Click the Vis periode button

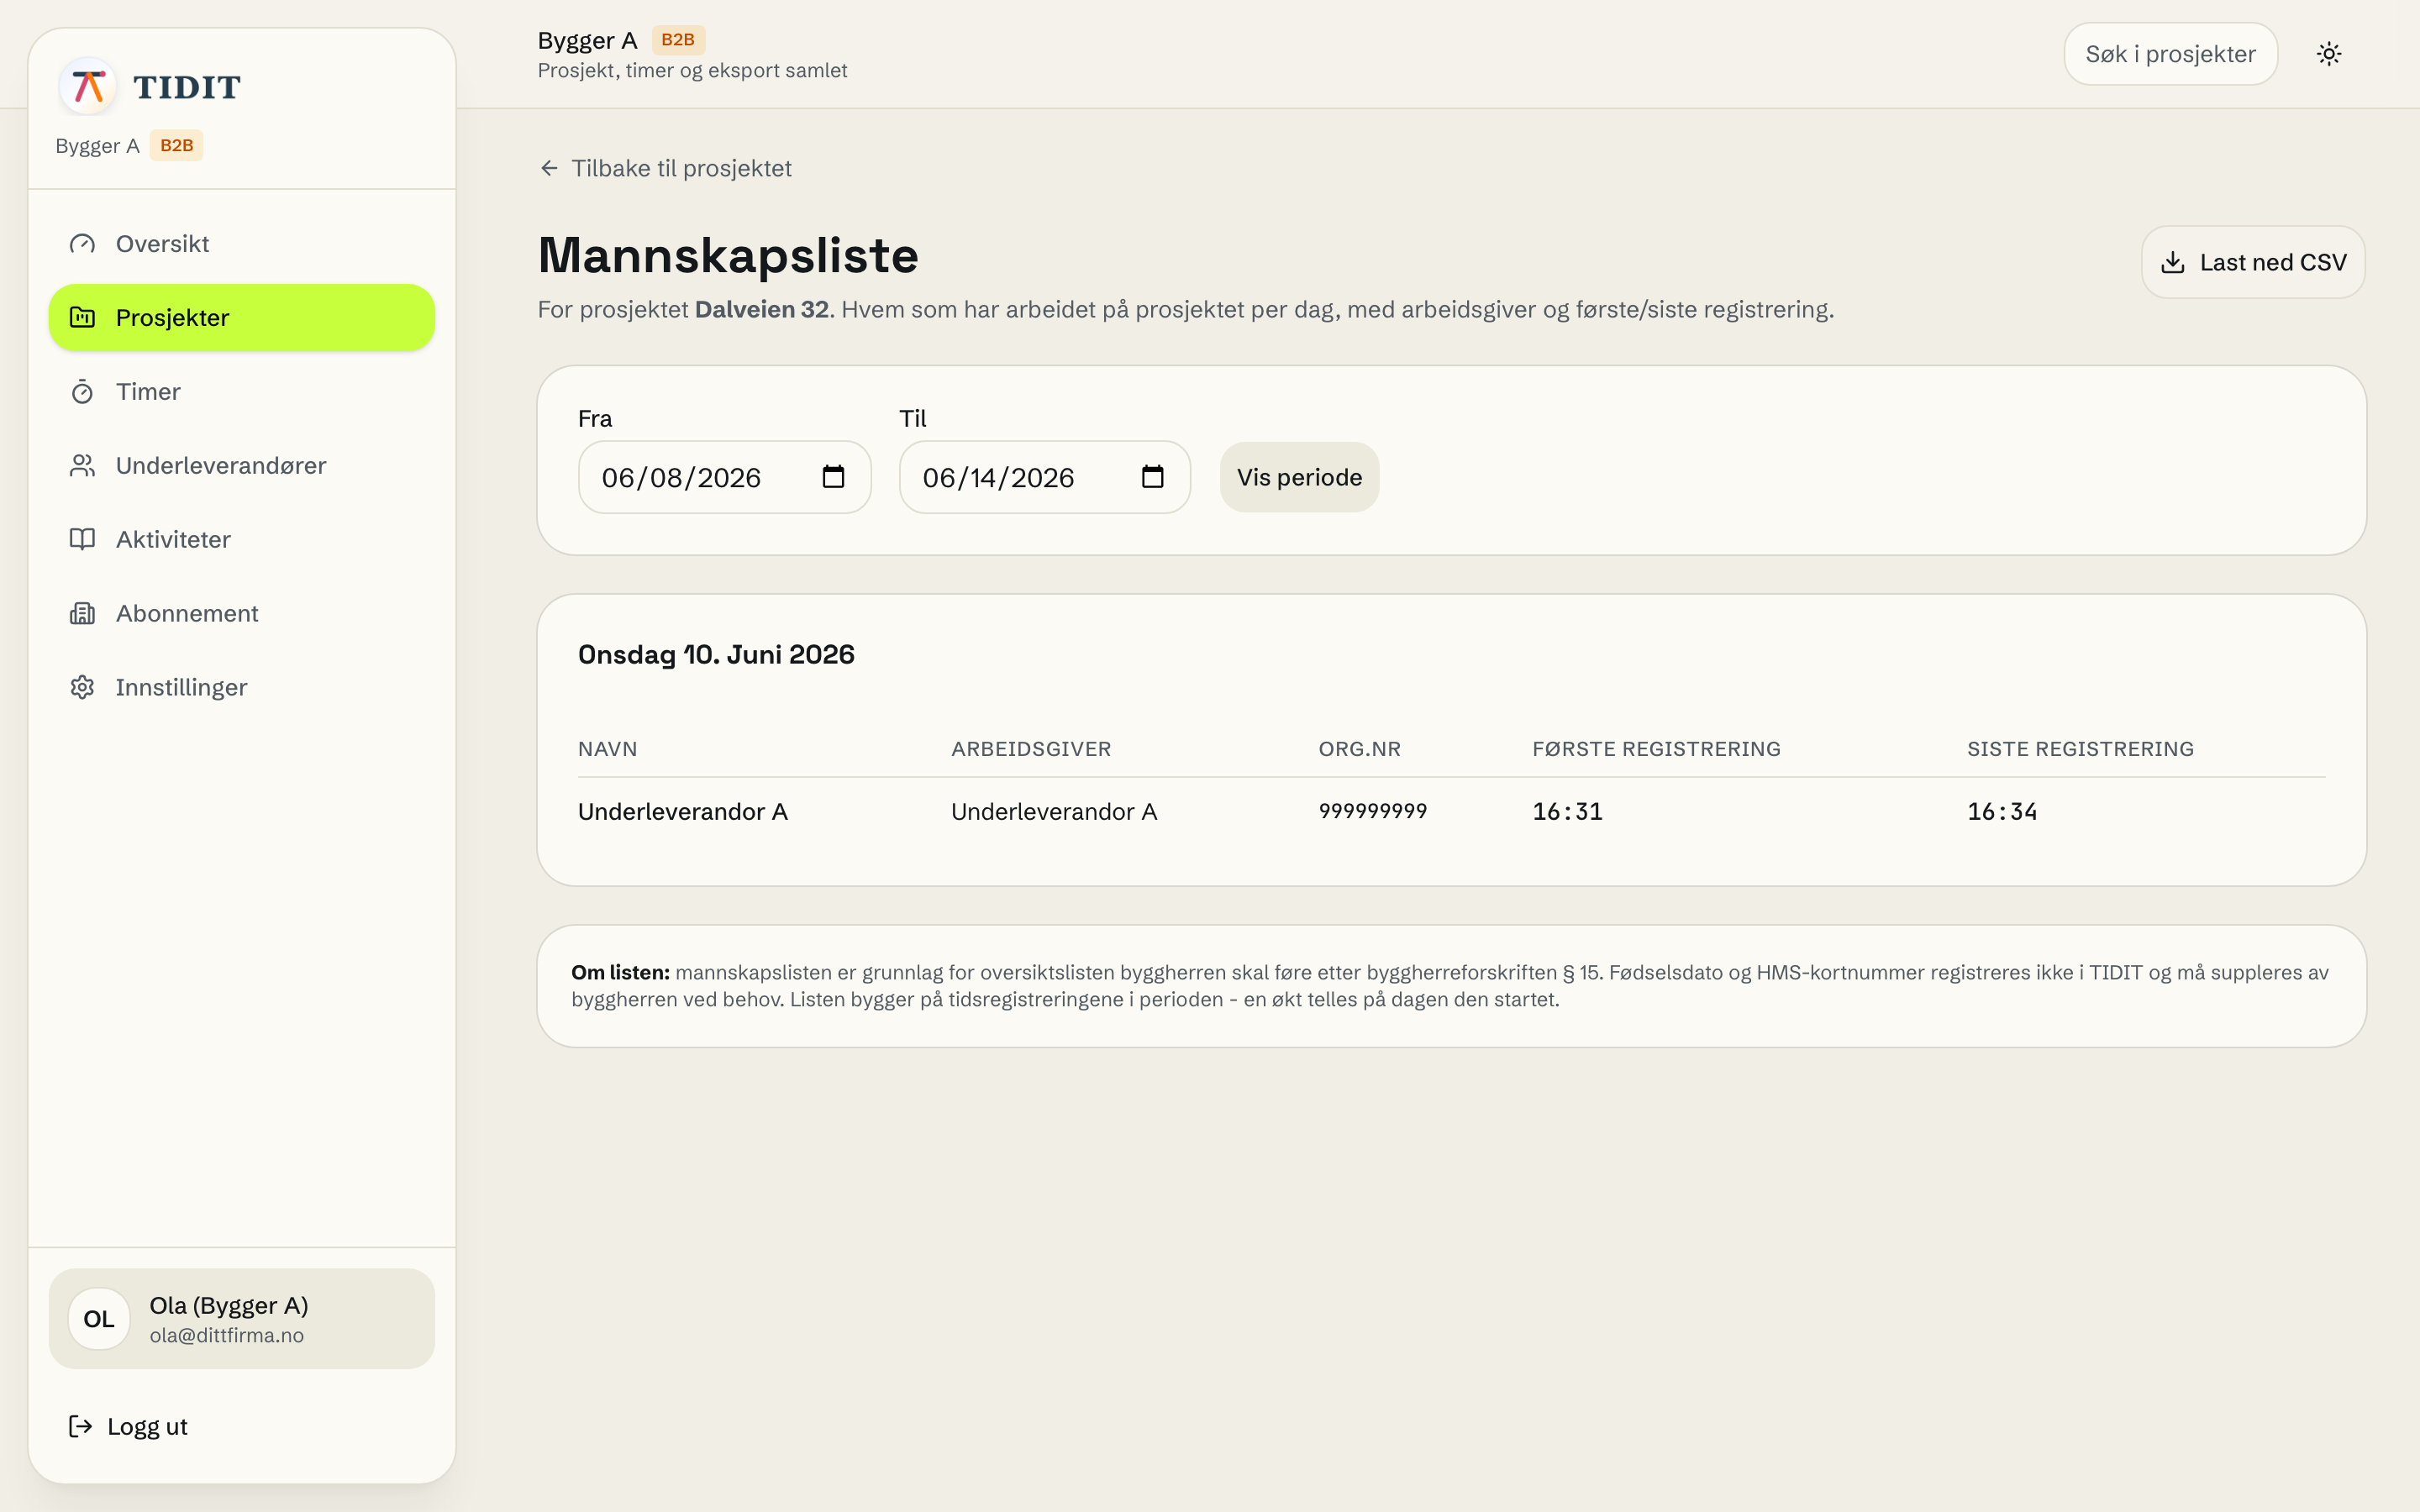(x=1299, y=477)
